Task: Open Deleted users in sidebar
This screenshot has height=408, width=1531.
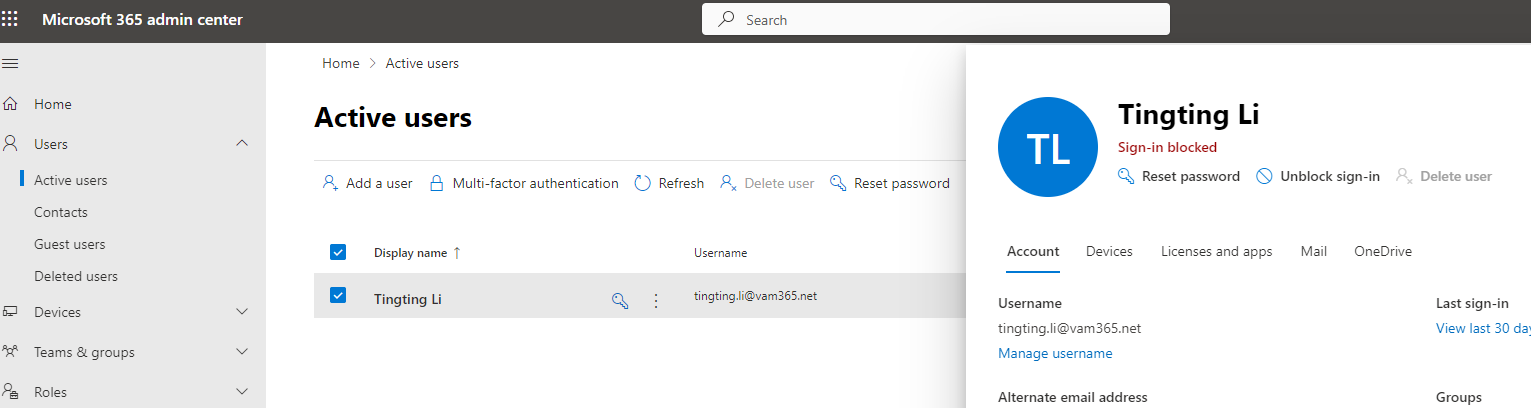Action: (x=76, y=276)
